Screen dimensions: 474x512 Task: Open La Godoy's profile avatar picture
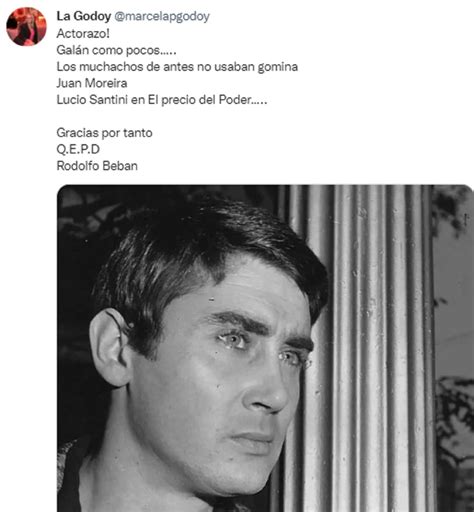point(26,26)
